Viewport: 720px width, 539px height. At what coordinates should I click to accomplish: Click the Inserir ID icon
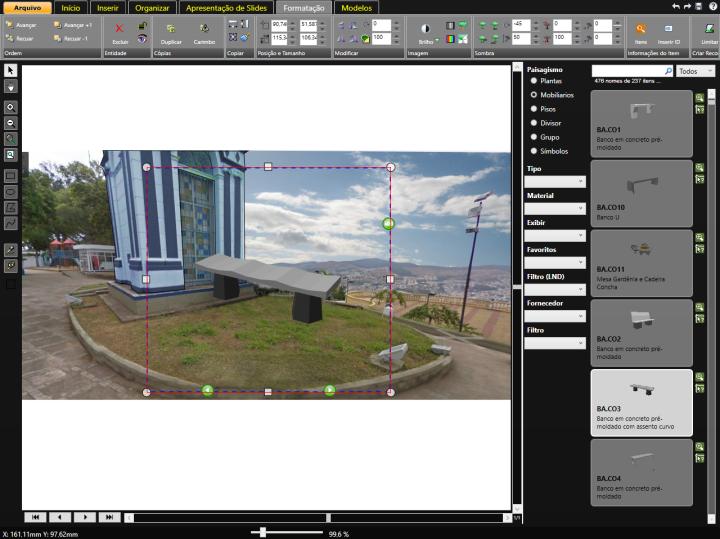tap(669, 28)
